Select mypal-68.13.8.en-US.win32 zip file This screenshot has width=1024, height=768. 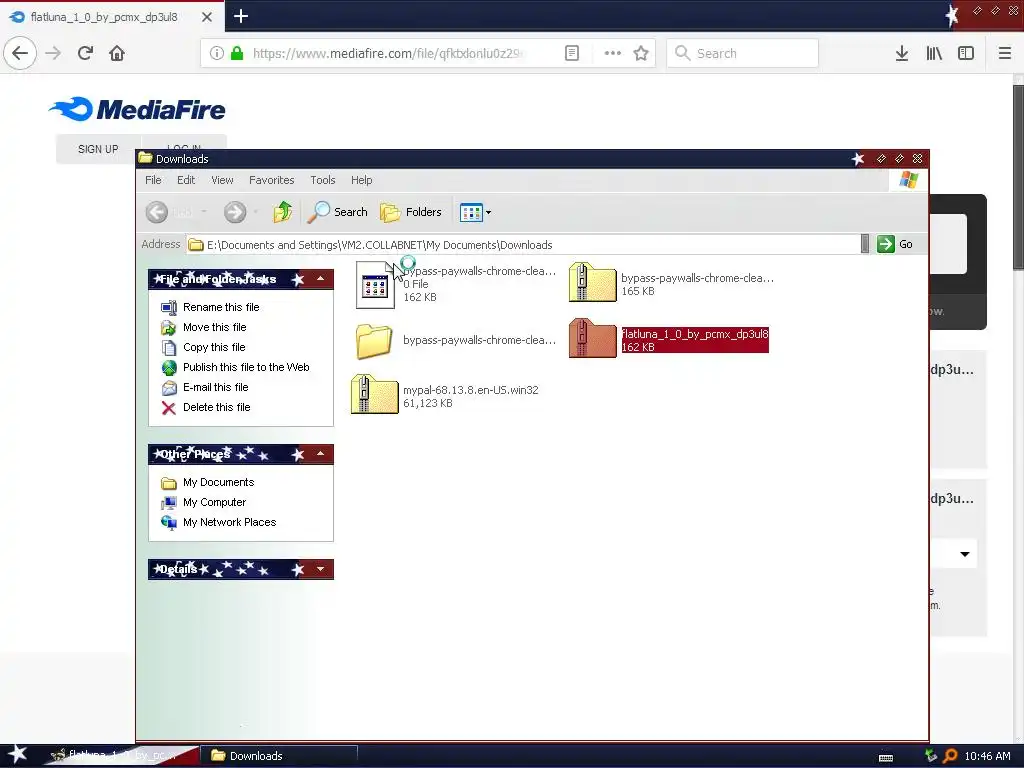[445, 395]
